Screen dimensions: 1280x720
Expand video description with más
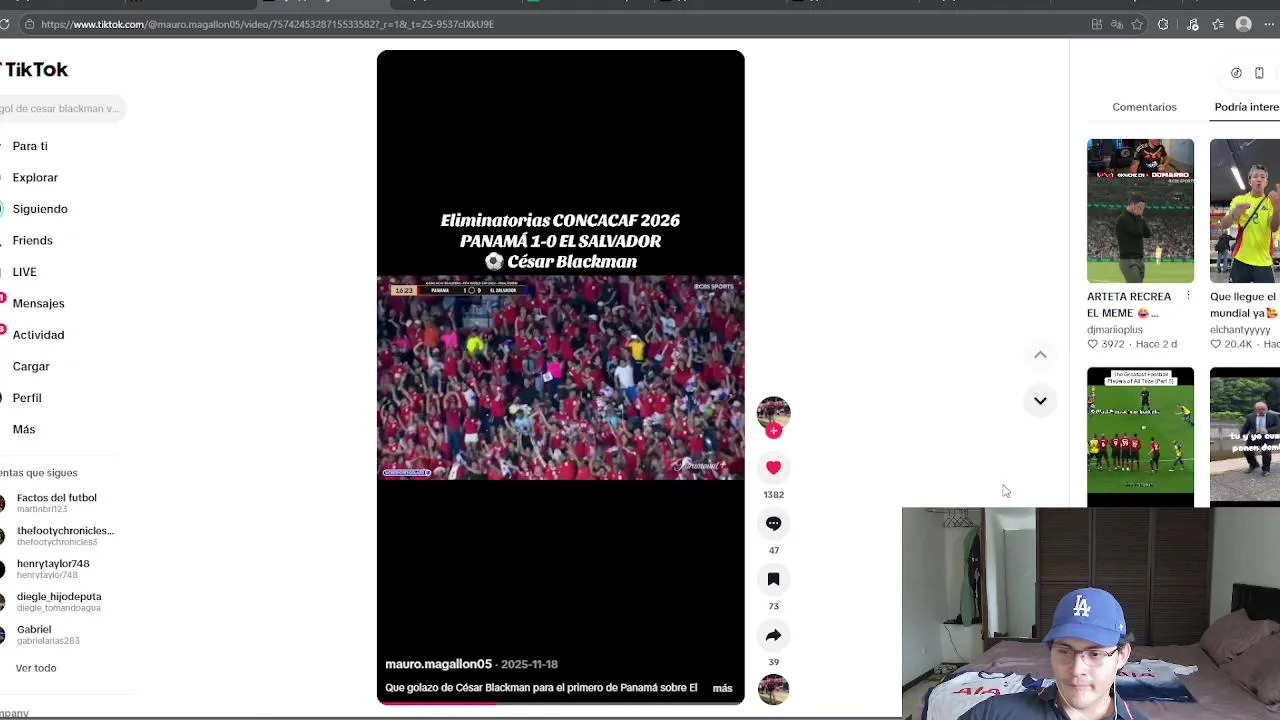(722, 688)
